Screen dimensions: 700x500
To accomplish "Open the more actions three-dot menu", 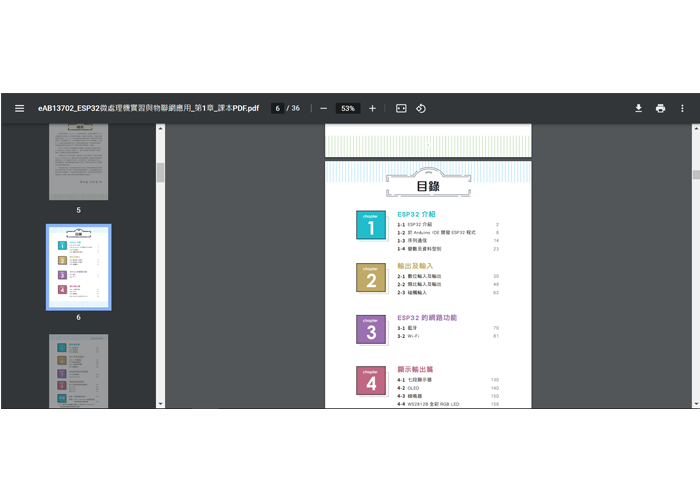I will pos(683,108).
